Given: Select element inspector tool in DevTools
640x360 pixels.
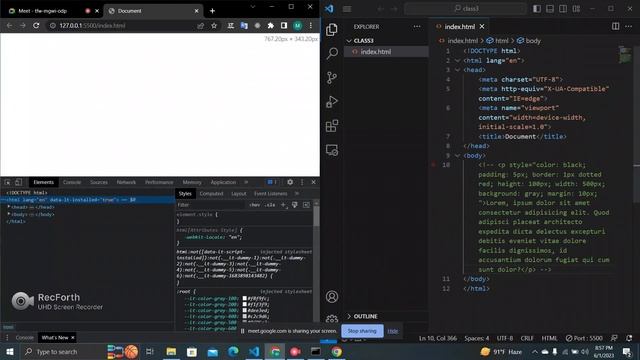Looking at the screenshot, I should (x=7, y=182).
